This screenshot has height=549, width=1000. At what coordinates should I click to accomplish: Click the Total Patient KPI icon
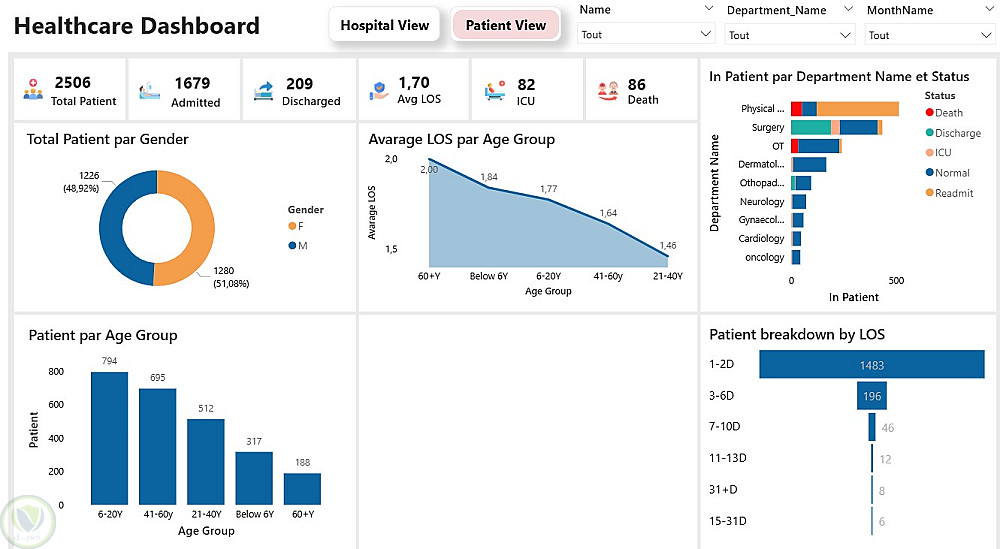32,91
